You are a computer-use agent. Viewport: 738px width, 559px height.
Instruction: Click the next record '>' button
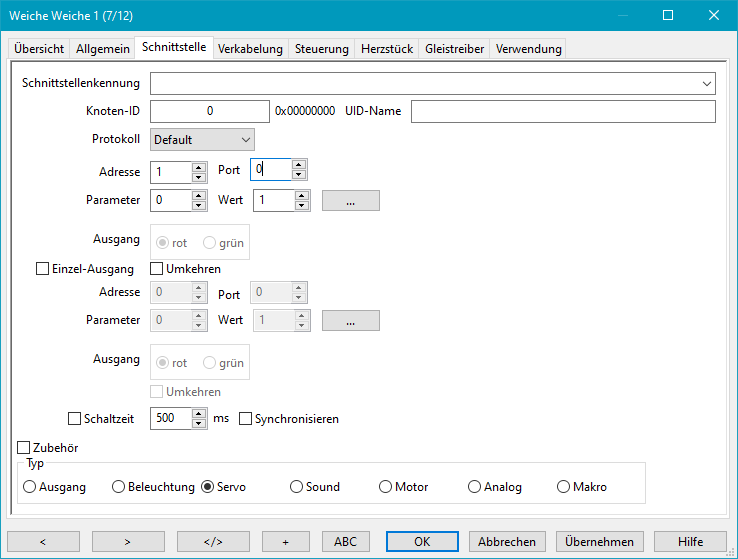128,541
